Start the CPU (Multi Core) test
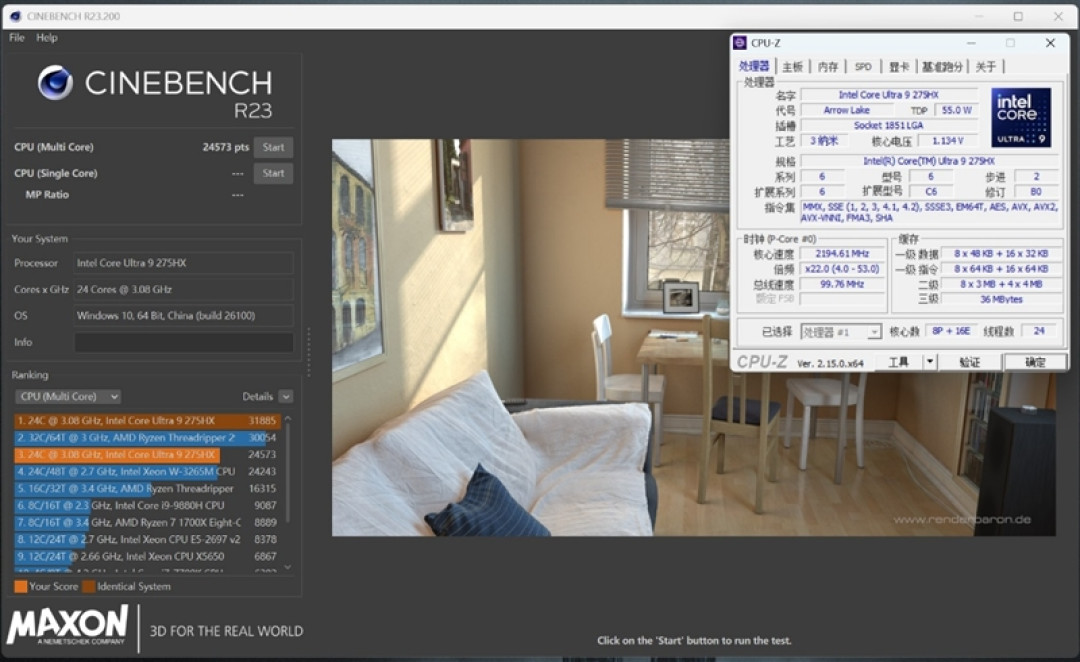Image resolution: width=1080 pixels, height=662 pixels. [273, 147]
